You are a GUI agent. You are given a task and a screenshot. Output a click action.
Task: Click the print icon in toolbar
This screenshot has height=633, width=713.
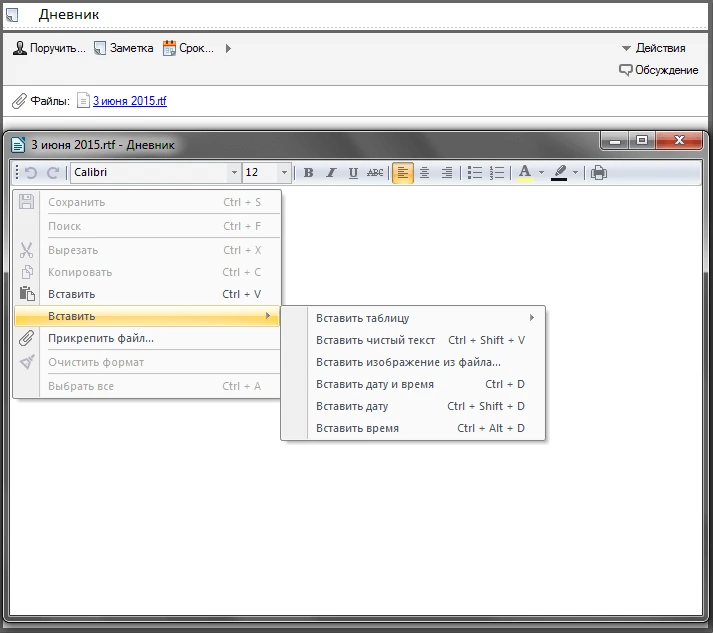598,173
